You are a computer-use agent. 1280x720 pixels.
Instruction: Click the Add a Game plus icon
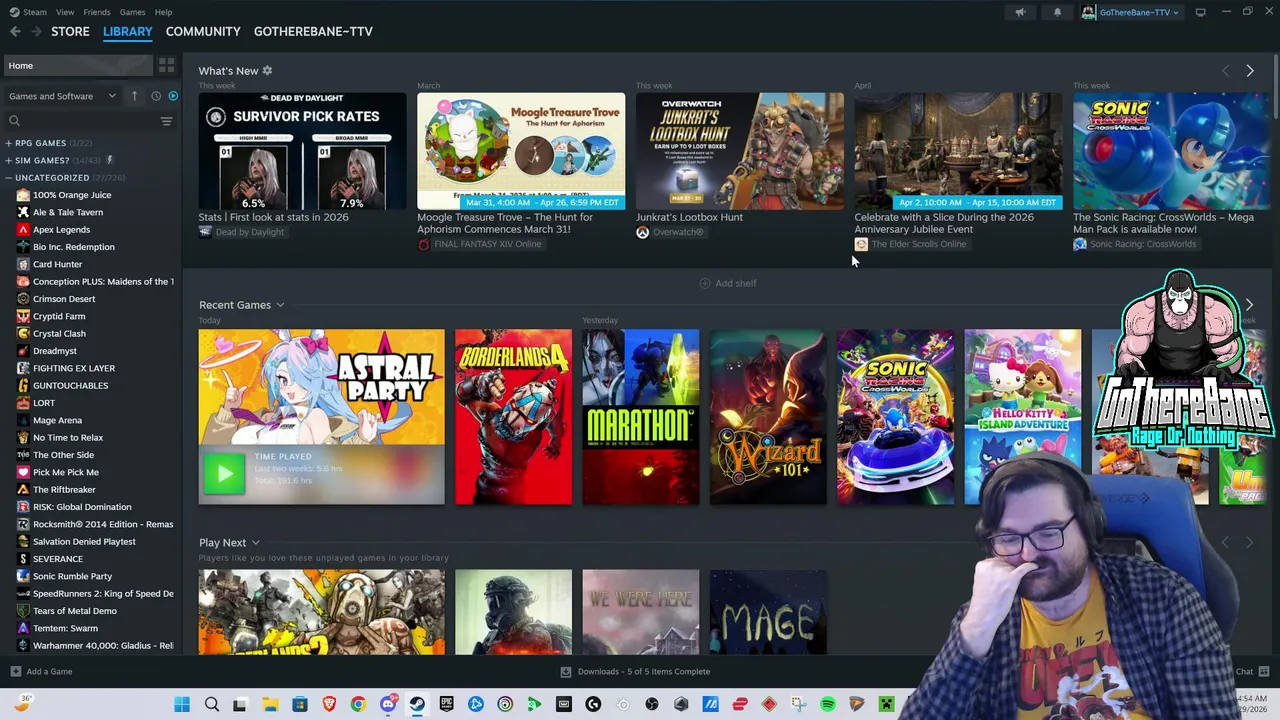(15, 672)
